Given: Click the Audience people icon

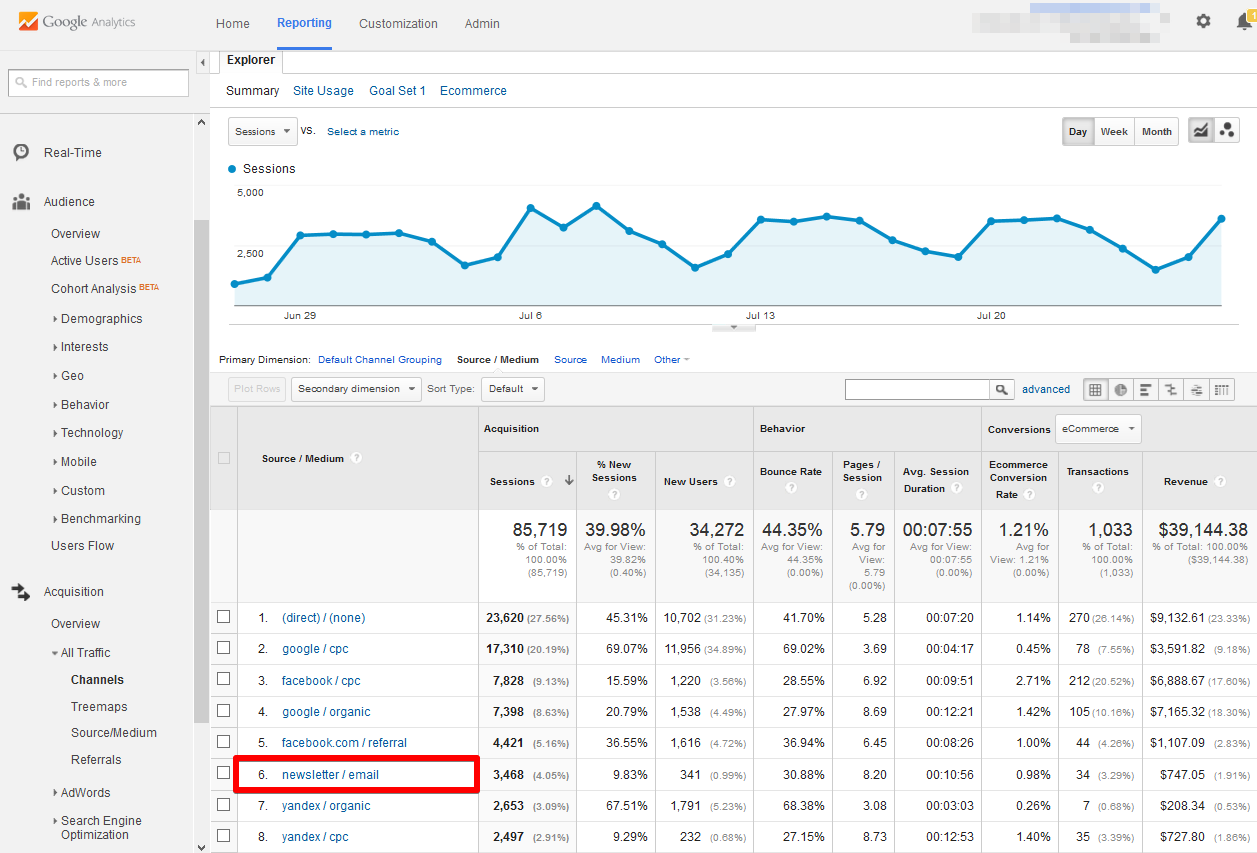Looking at the screenshot, I should click(21, 202).
